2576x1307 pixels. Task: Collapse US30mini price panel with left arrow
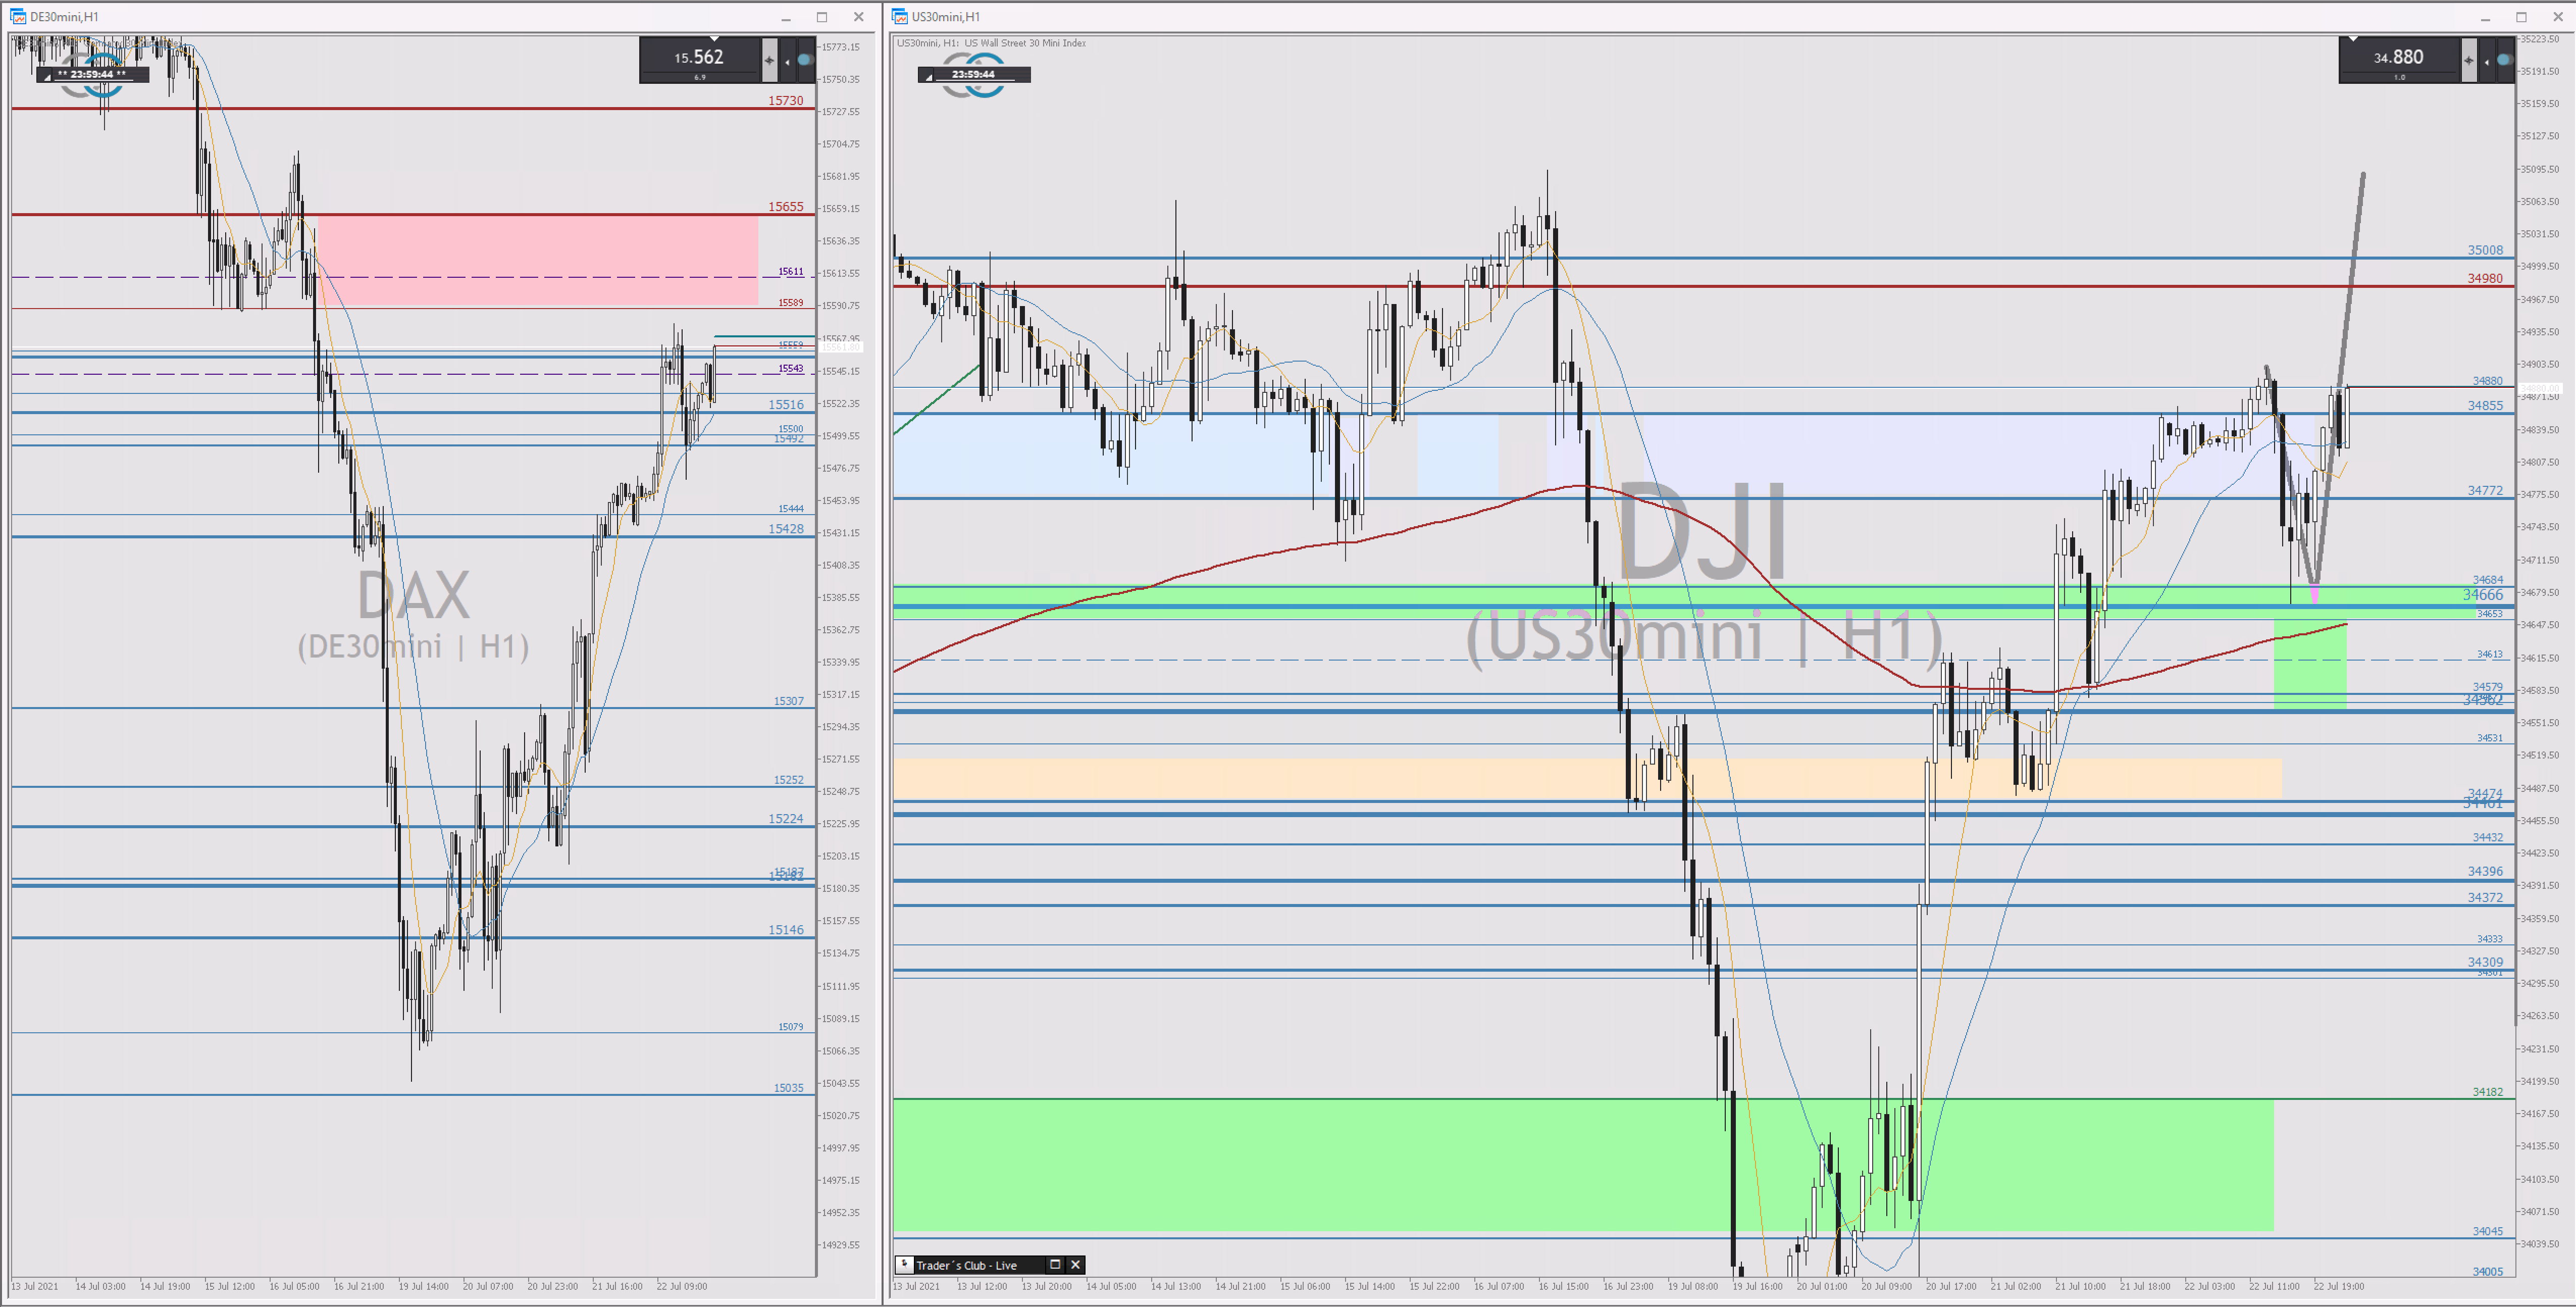click(2487, 62)
